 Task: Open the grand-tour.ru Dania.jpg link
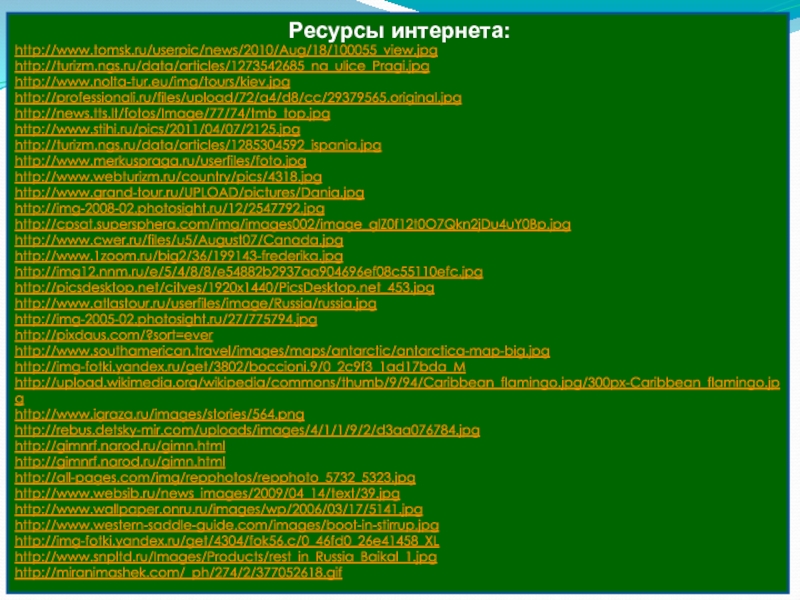pos(189,192)
